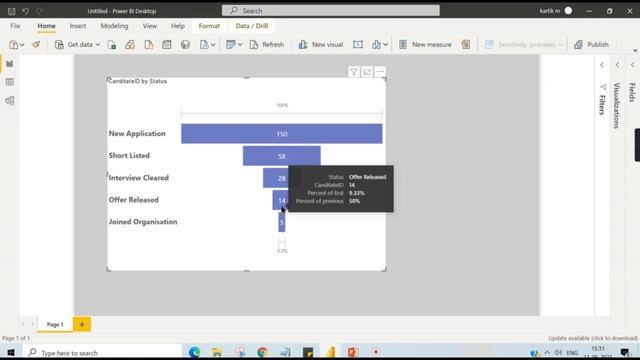Click the SQL Server source icon
The width and height of the screenshot is (640, 360).
click(149, 44)
